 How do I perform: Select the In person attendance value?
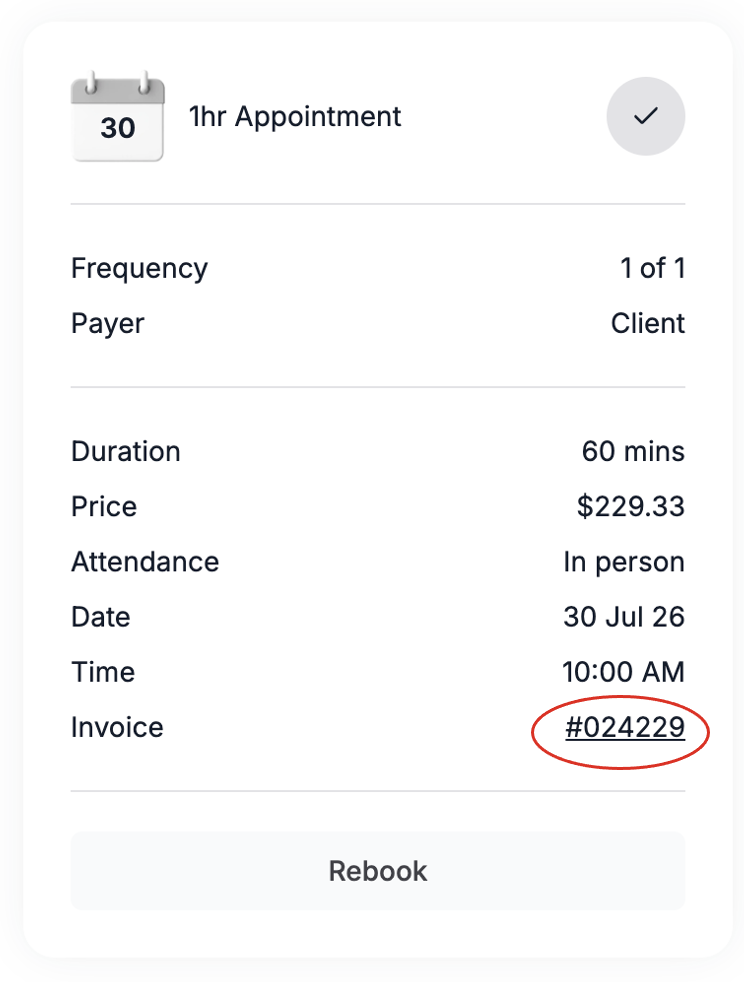(x=624, y=562)
